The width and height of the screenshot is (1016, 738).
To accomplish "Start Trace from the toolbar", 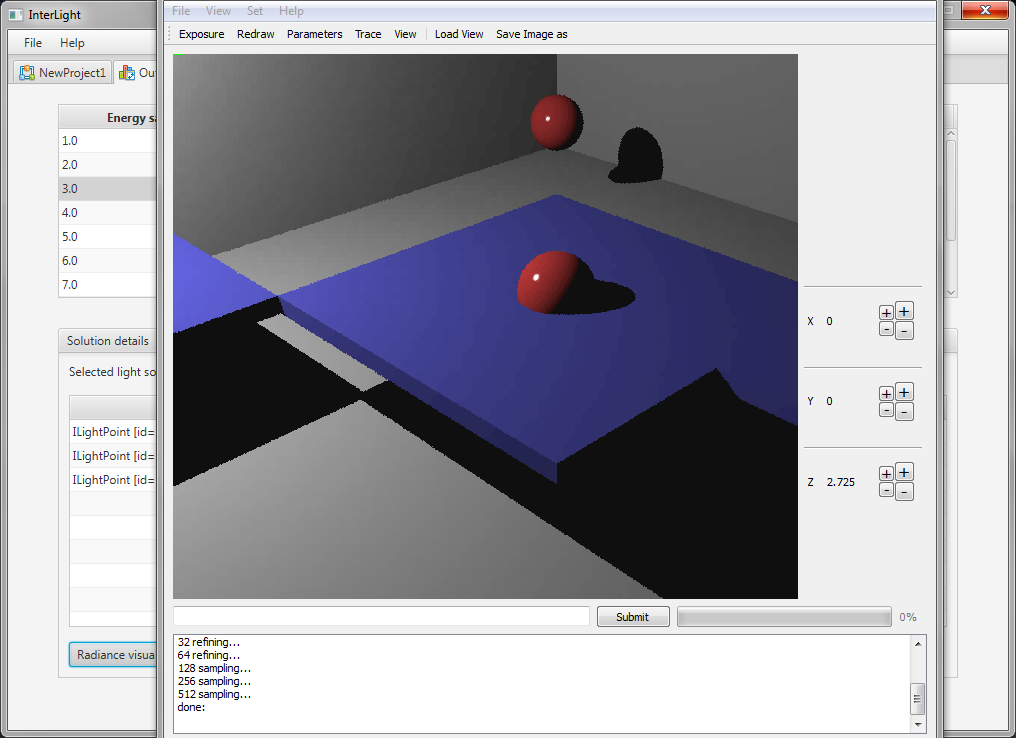I will [368, 34].
